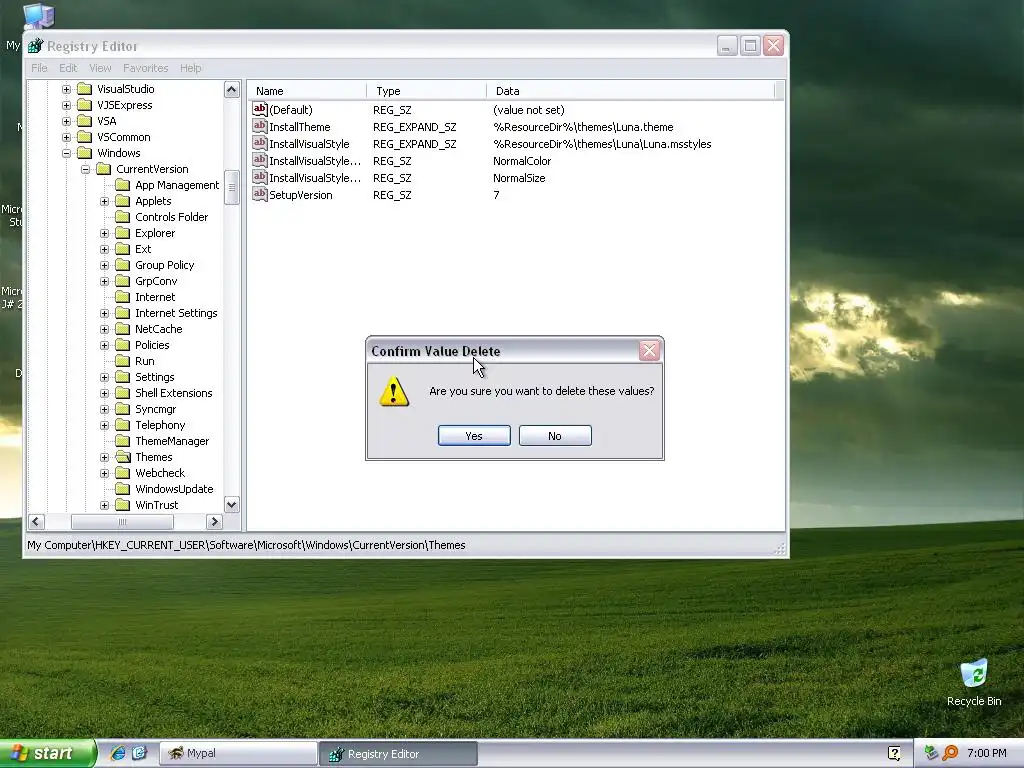
Task: Switch to the Mypal taskbar button
Action: pyautogui.click(x=238, y=754)
